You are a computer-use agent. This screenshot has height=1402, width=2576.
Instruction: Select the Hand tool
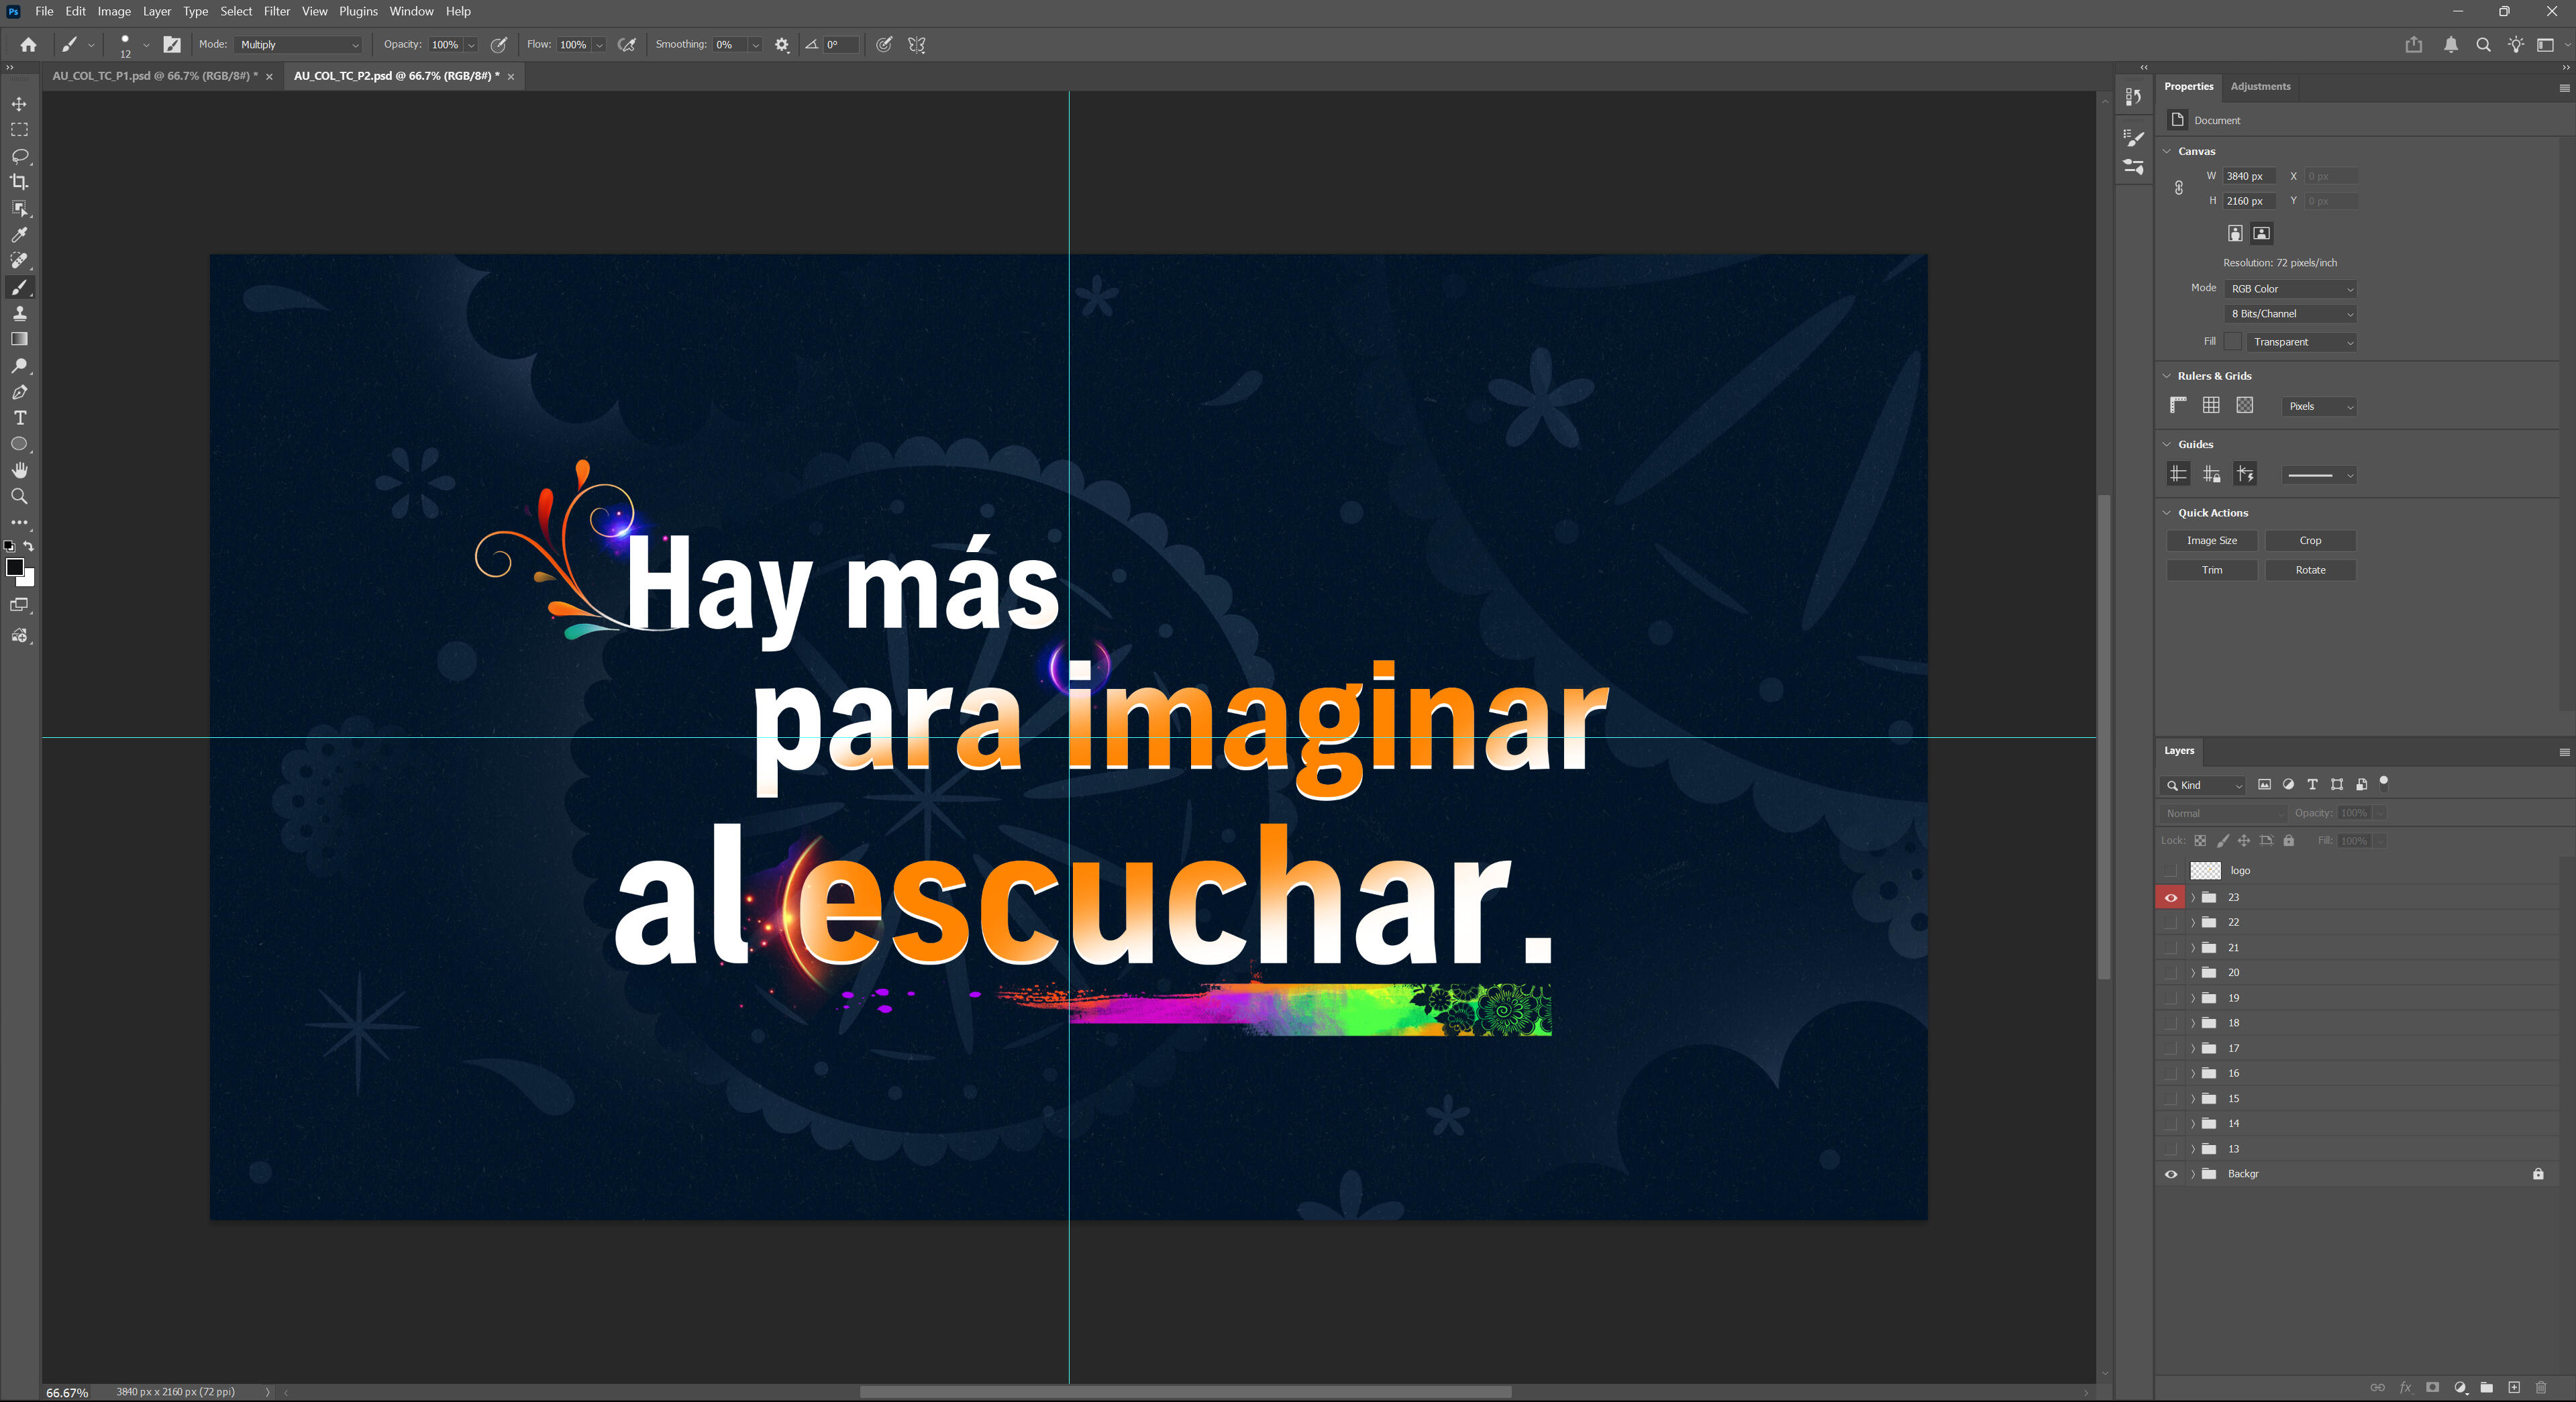tap(19, 470)
